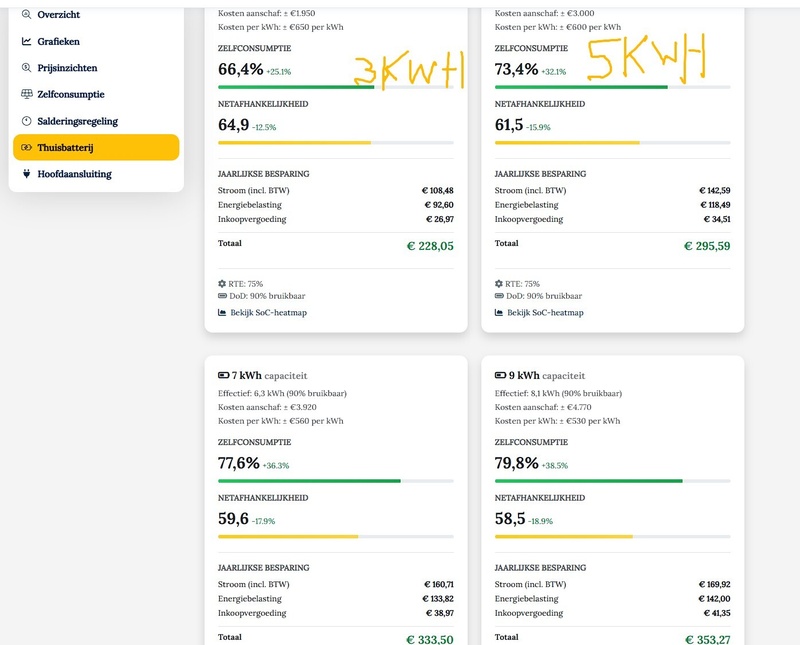Click 'Kosten aanschaf: ± €4.770' text
Screen dimensions: 800x645
543,407
